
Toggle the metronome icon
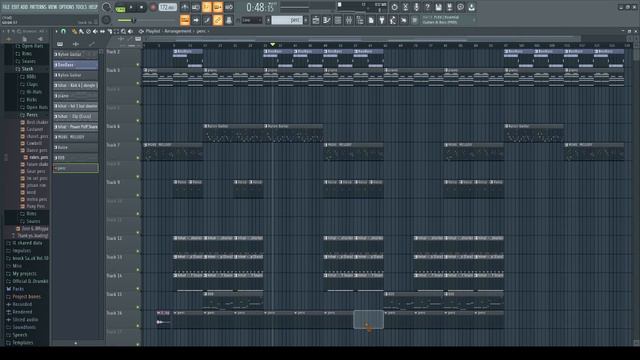coord(184,7)
